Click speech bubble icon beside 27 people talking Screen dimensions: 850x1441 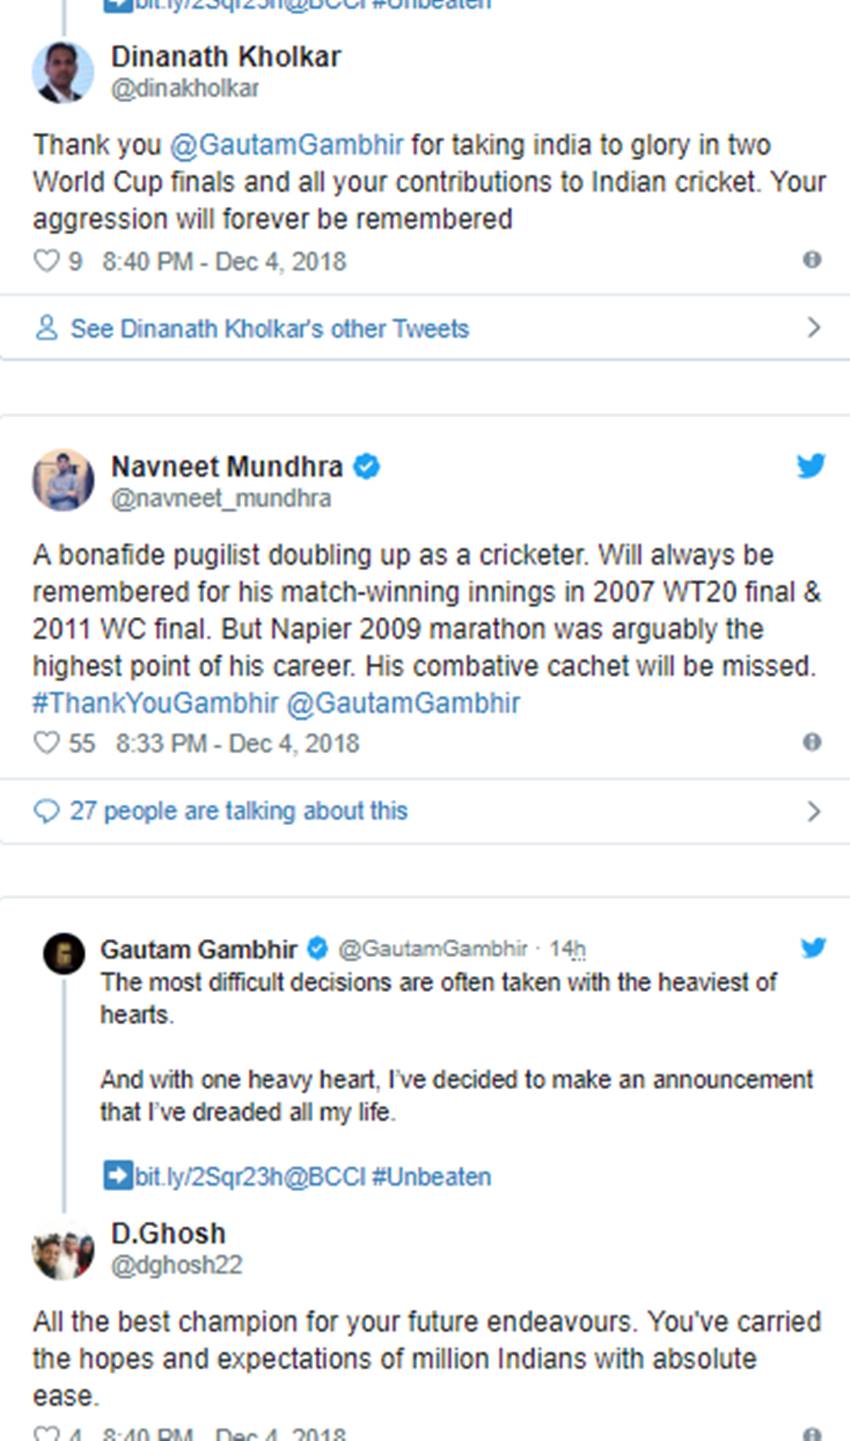(46, 811)
